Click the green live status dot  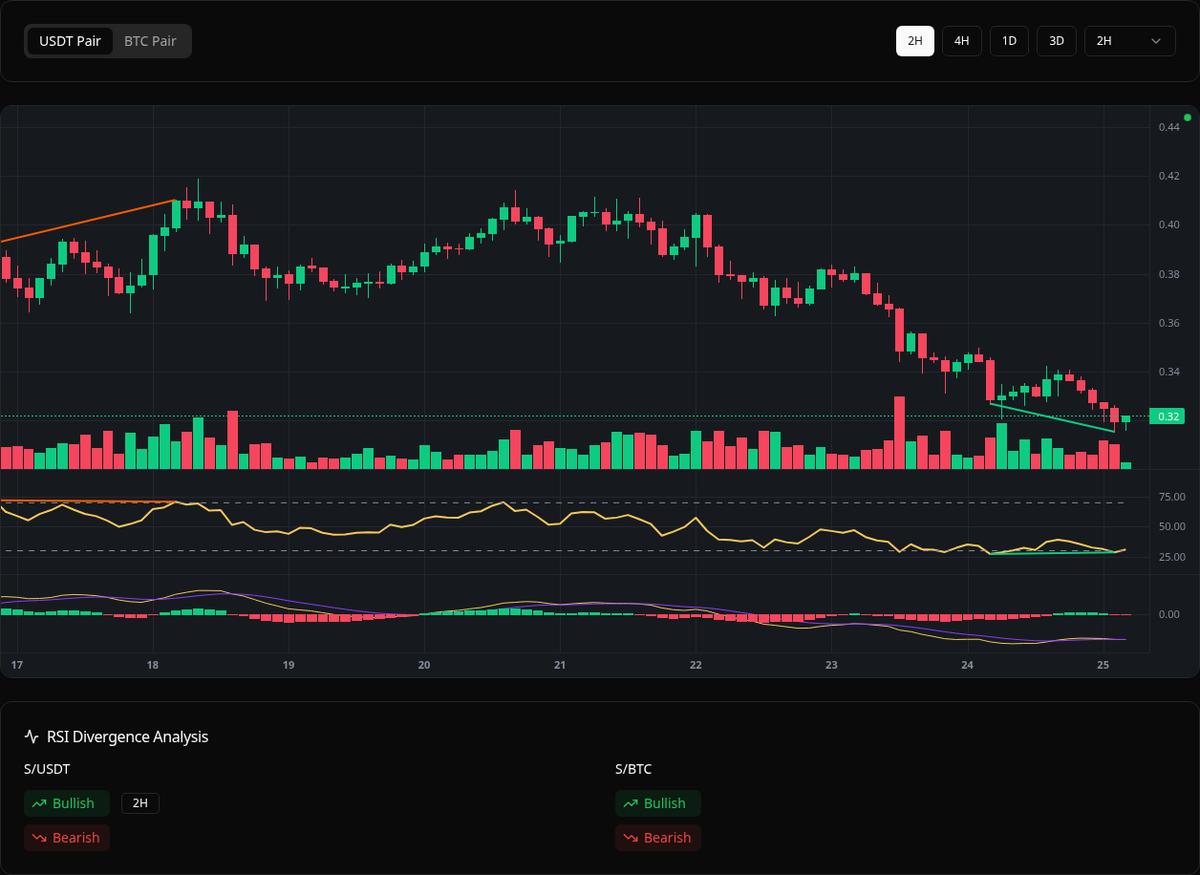[1187, 117]
